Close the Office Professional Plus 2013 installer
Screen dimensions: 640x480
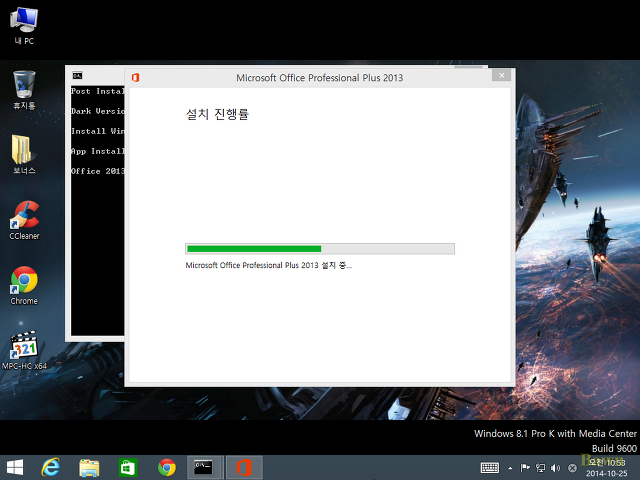tap(501, 76)
